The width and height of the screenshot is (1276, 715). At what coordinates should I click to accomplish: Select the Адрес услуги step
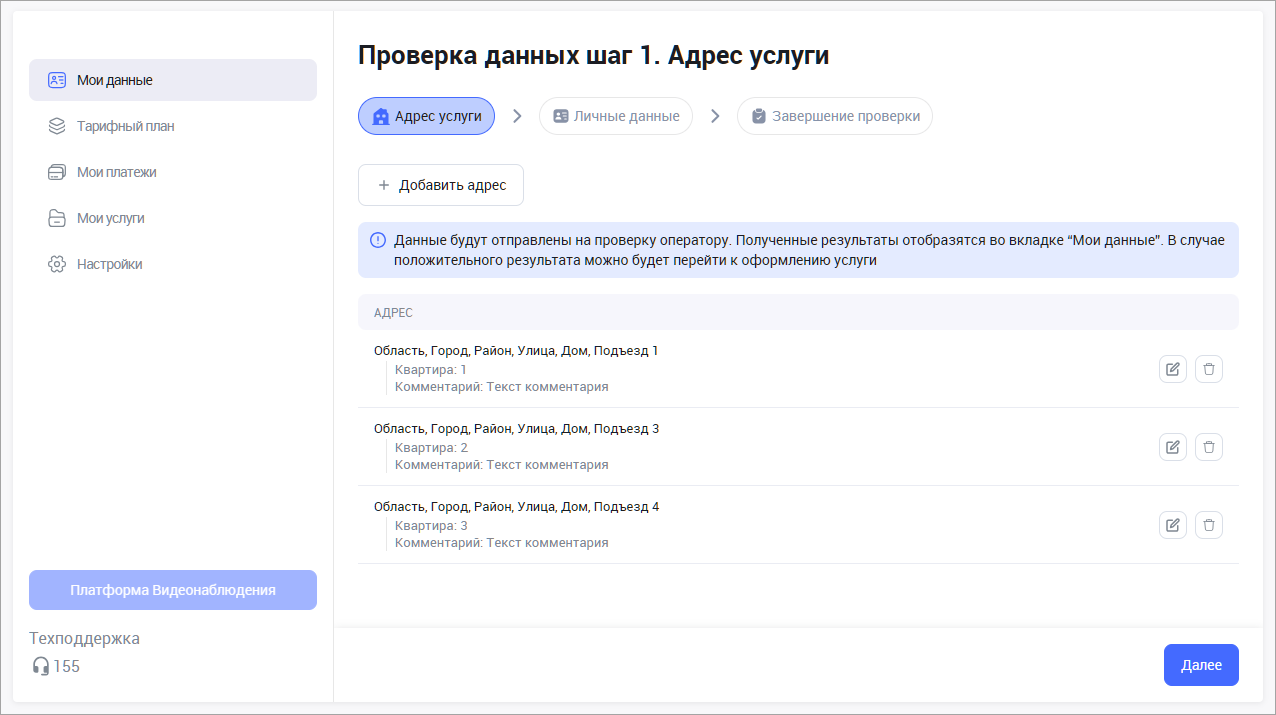point(426,116)
